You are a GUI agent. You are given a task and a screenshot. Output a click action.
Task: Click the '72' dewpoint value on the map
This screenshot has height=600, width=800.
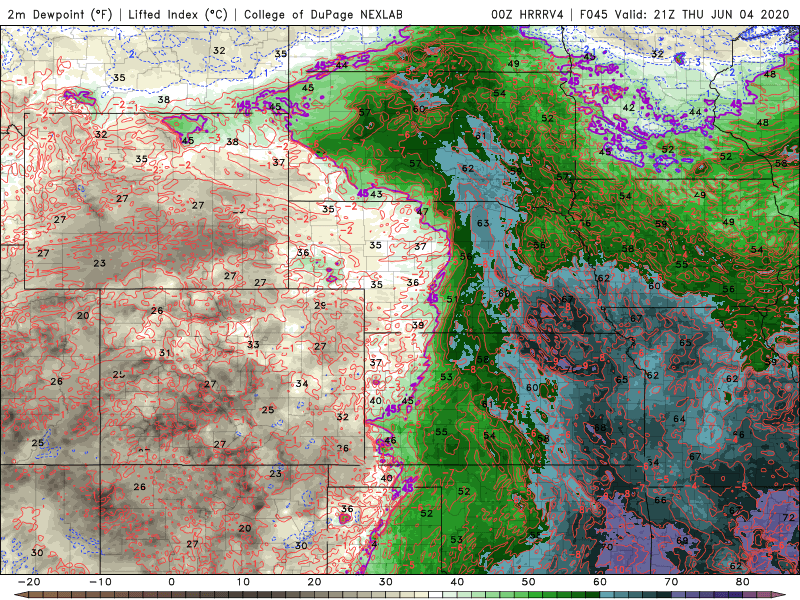pos(788,518)
